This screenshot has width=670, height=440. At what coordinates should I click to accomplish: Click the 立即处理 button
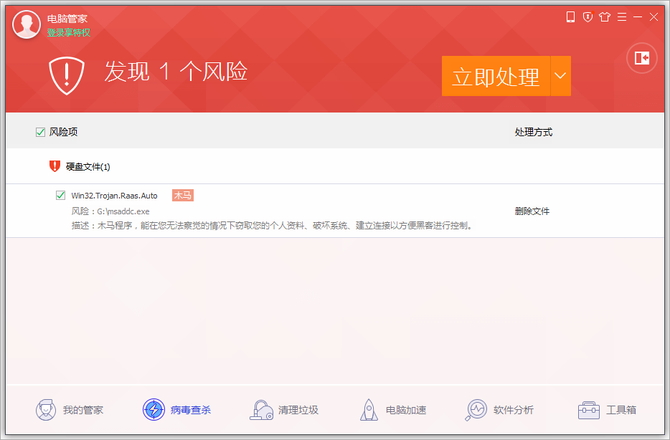tap(496, 76)
